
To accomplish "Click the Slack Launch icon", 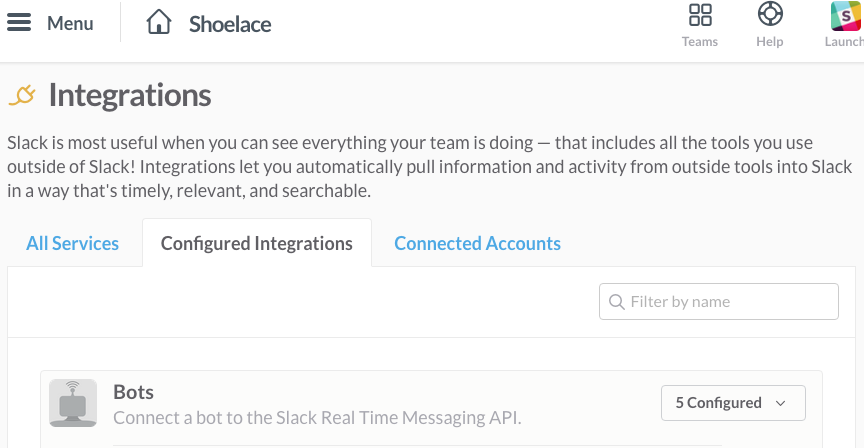I will [x=846, y=15].
